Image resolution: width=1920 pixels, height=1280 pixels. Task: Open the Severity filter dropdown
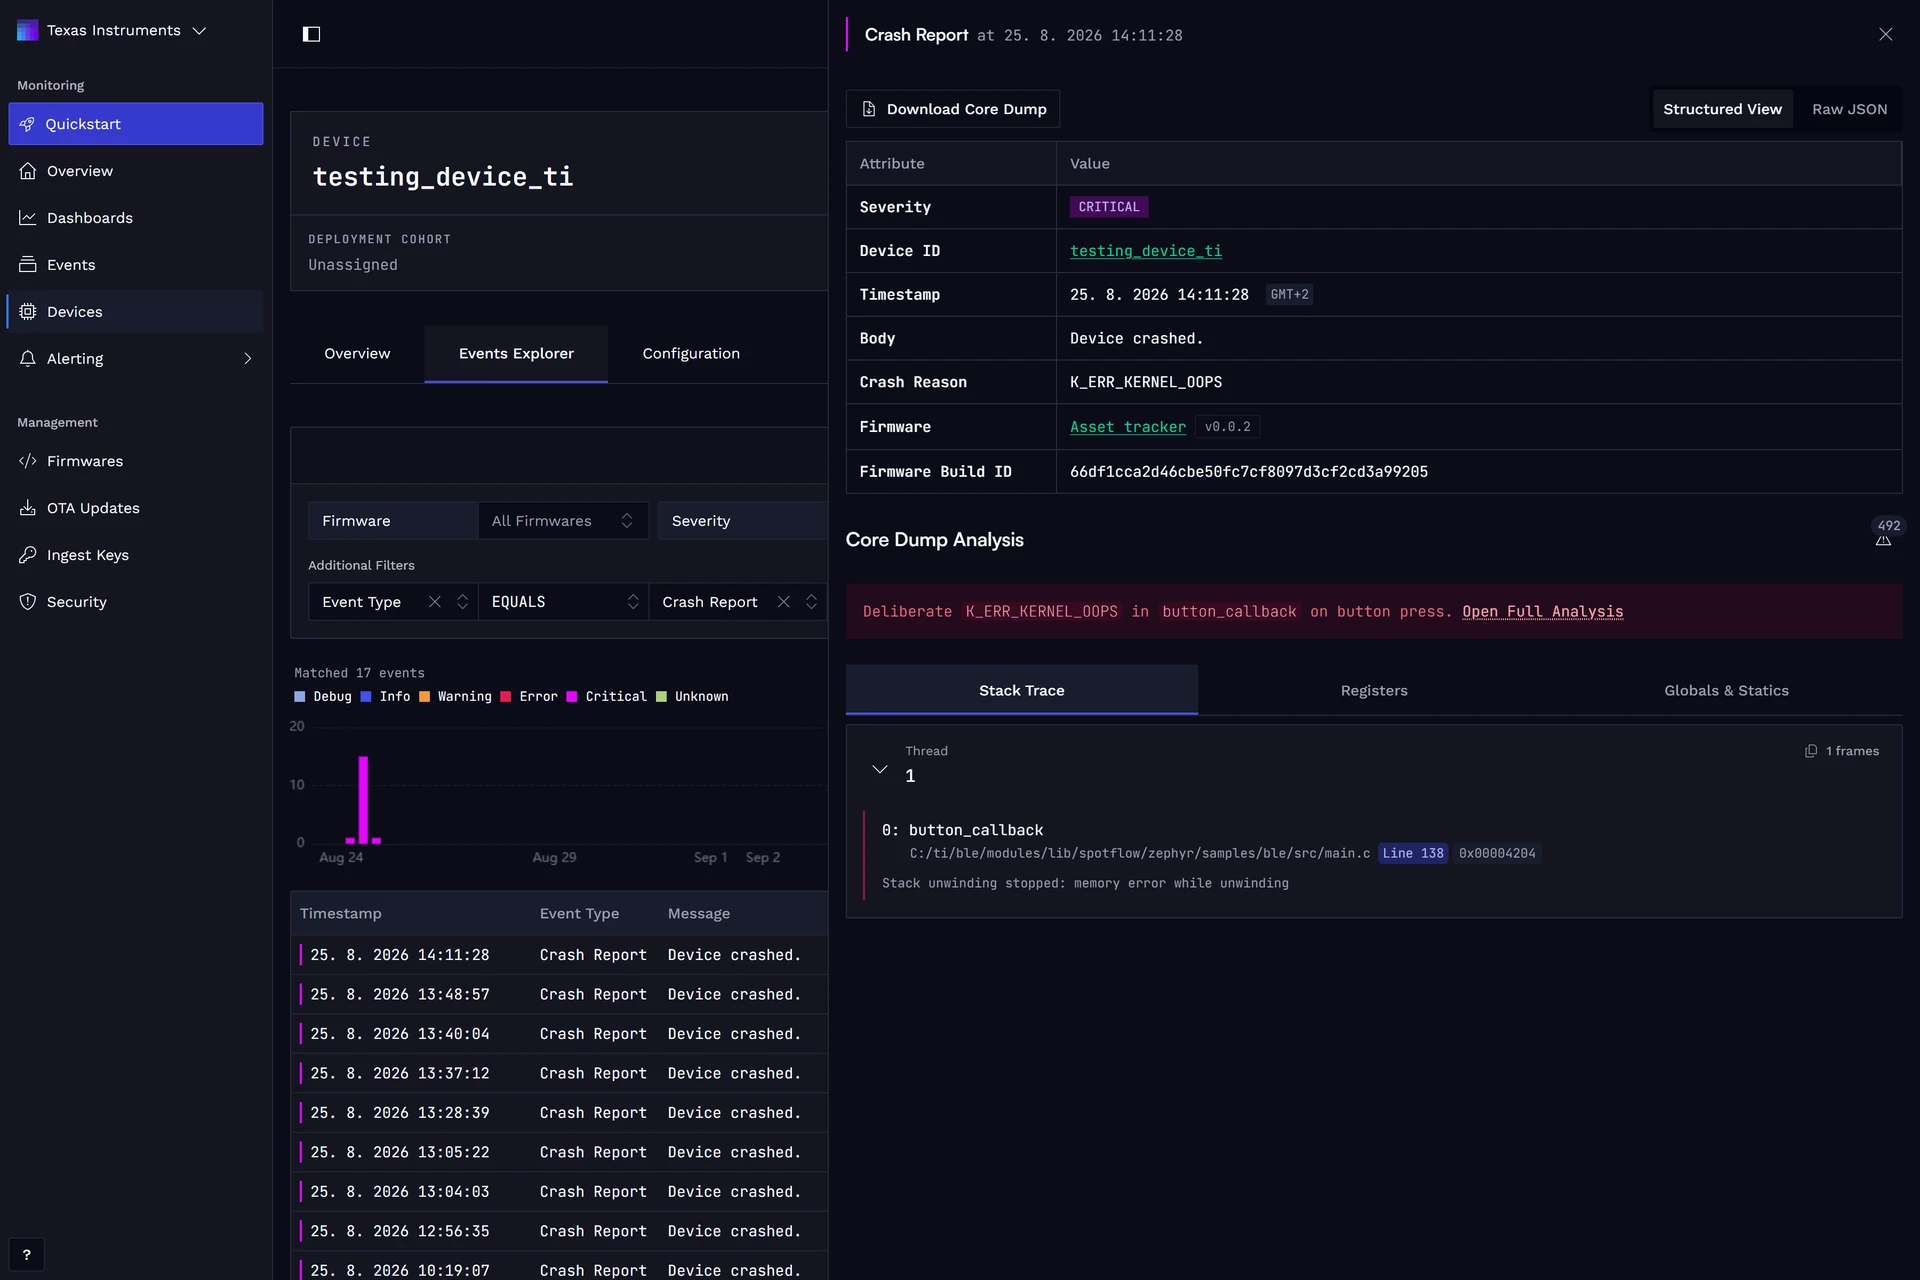point(742,521)
